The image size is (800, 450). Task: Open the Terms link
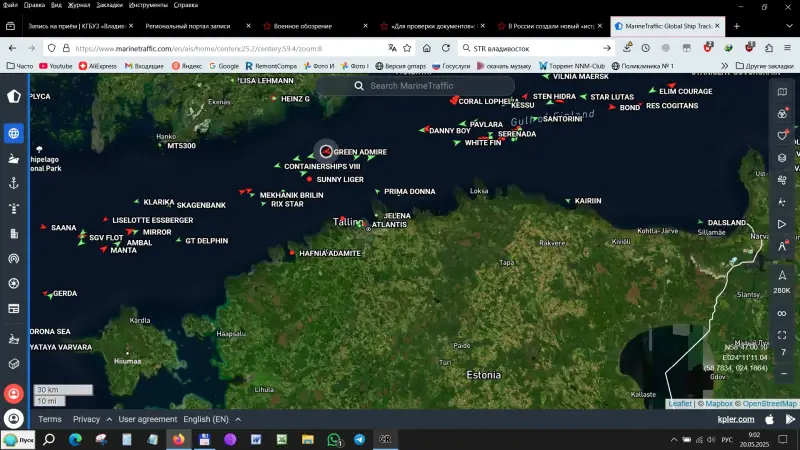click(49, 419)
